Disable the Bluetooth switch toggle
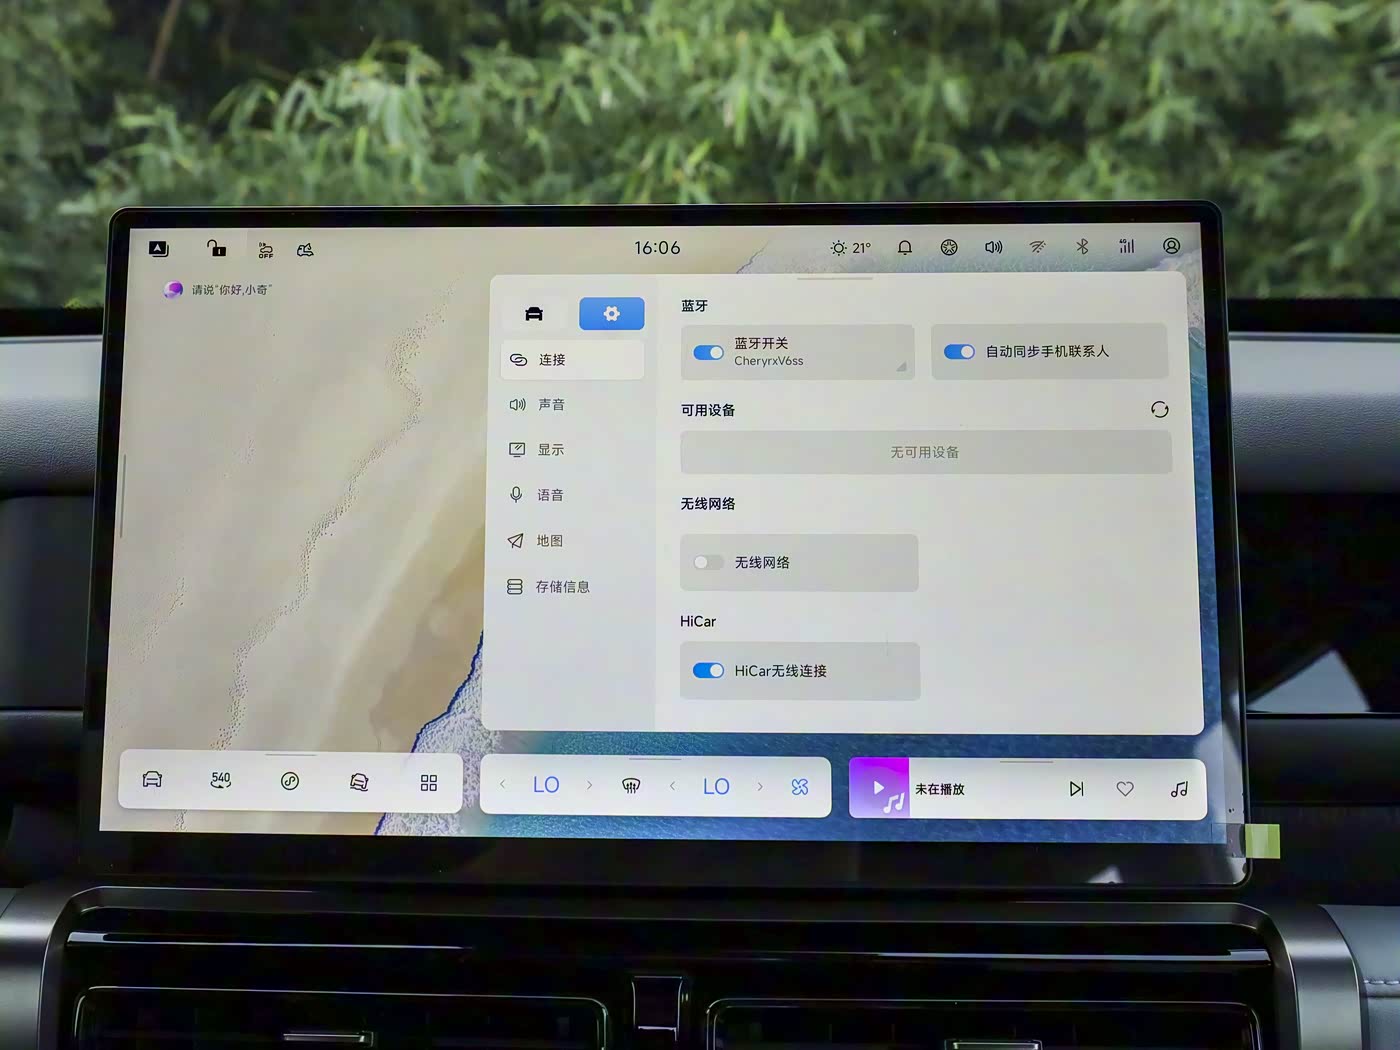Viewport: 1400px width, 1050px height. [x=709, y=352]
